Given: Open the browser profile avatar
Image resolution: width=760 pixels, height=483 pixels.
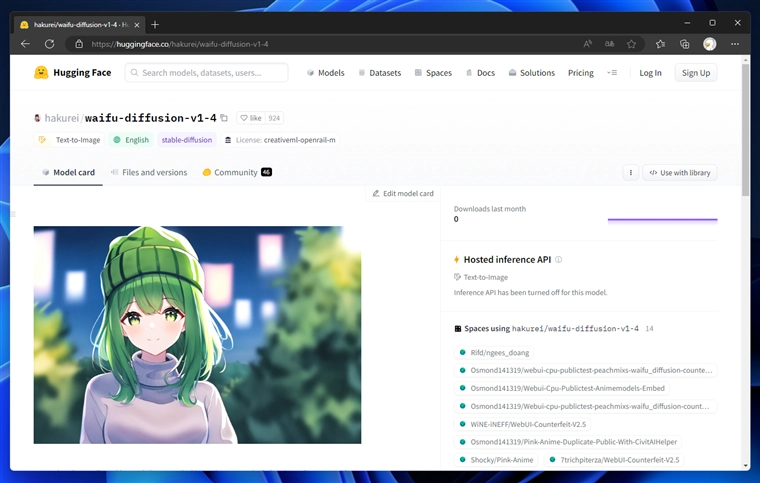Looking at the screenshot, I should tap(710, 44).
